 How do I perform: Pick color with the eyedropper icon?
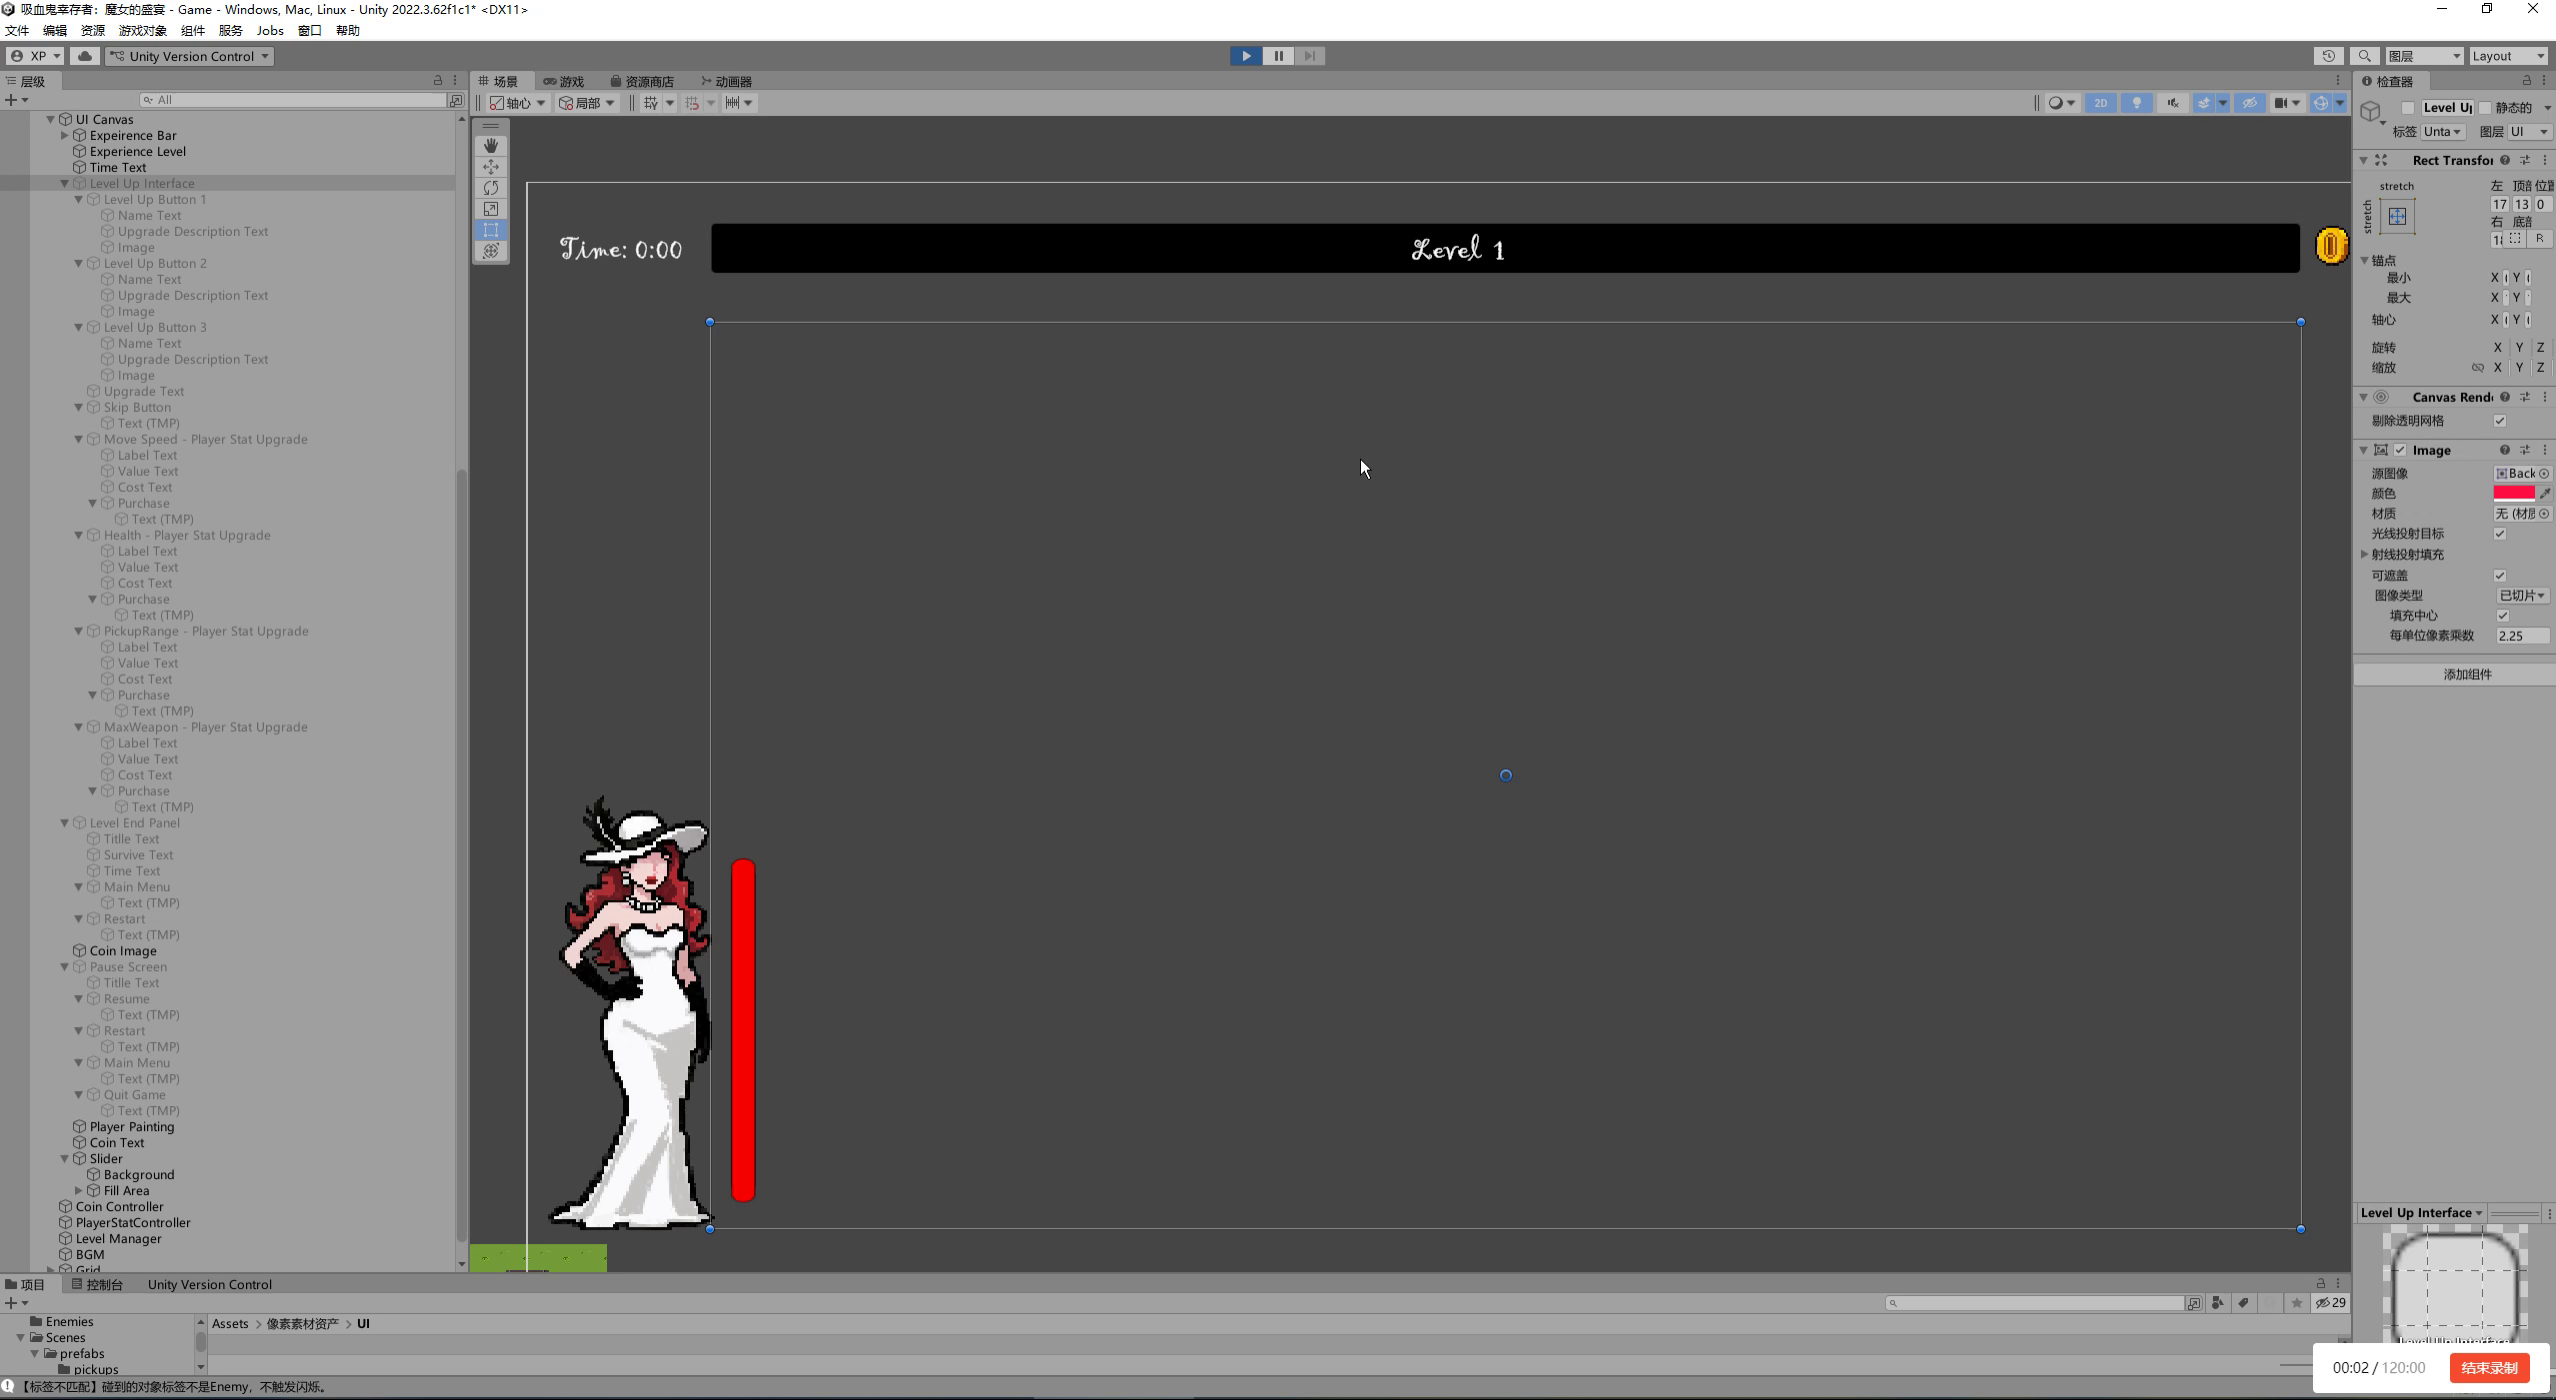[x=2545, y=493]
